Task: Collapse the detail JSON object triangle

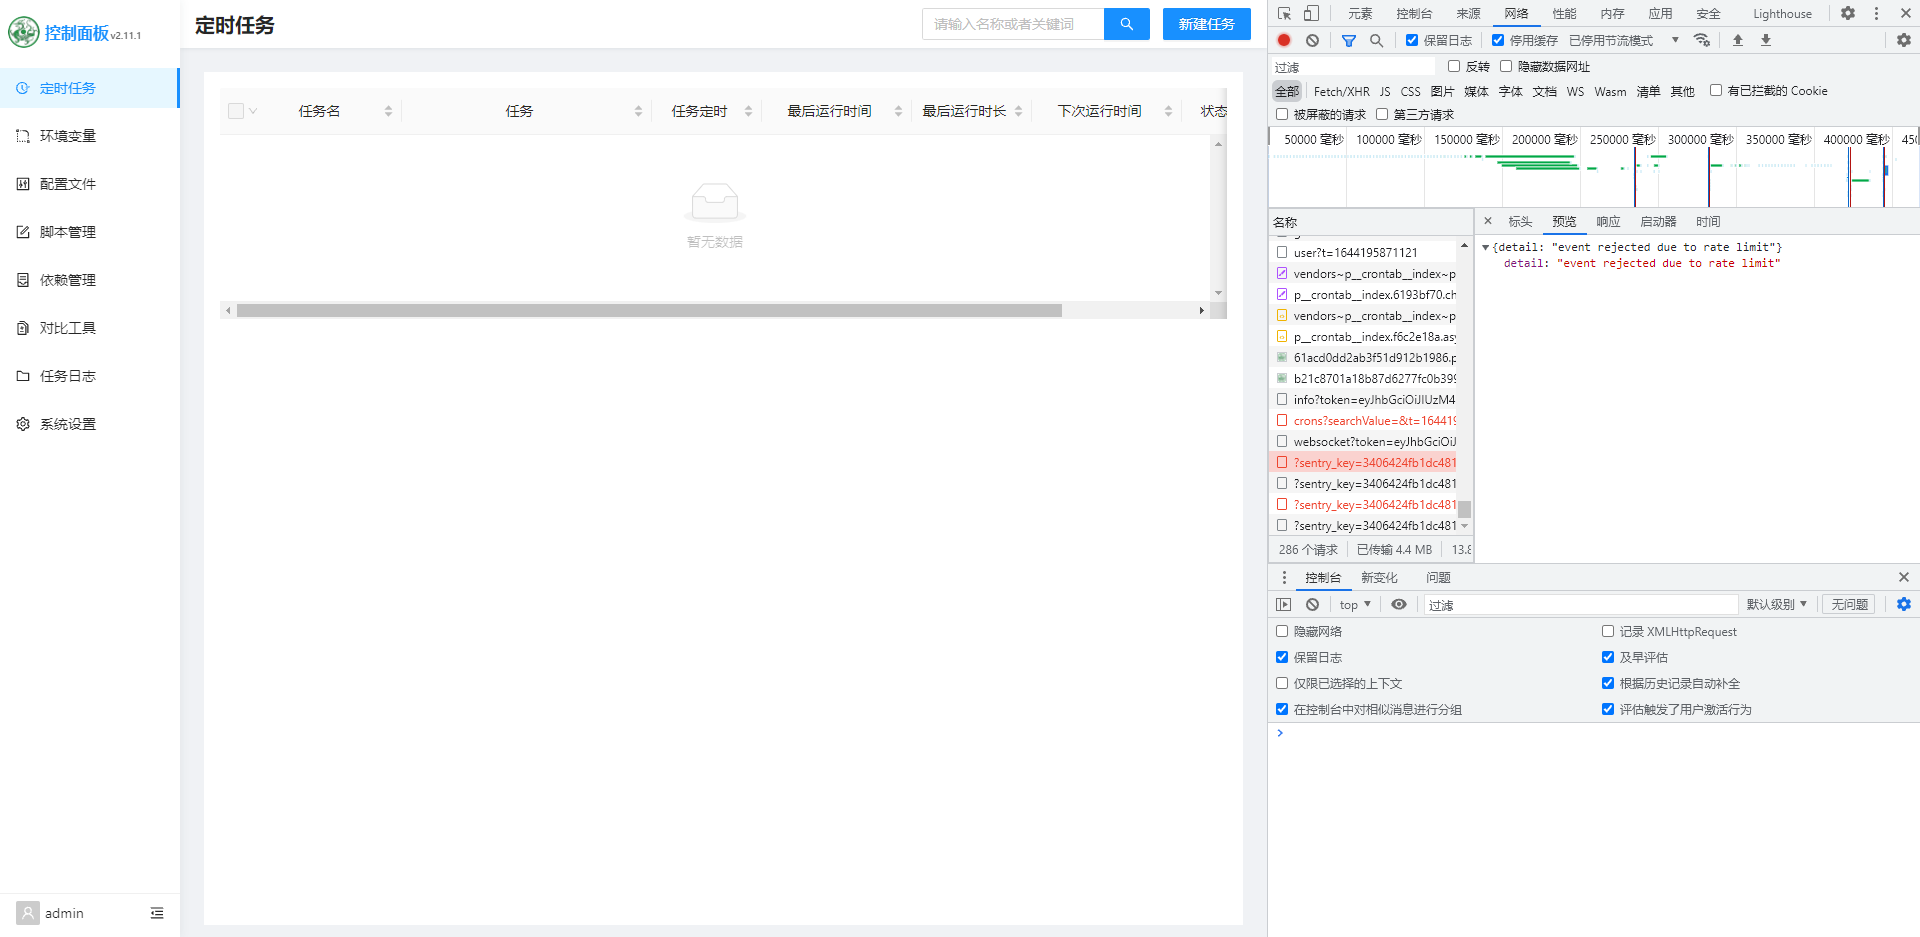Action: click(x=1485, y=247)
